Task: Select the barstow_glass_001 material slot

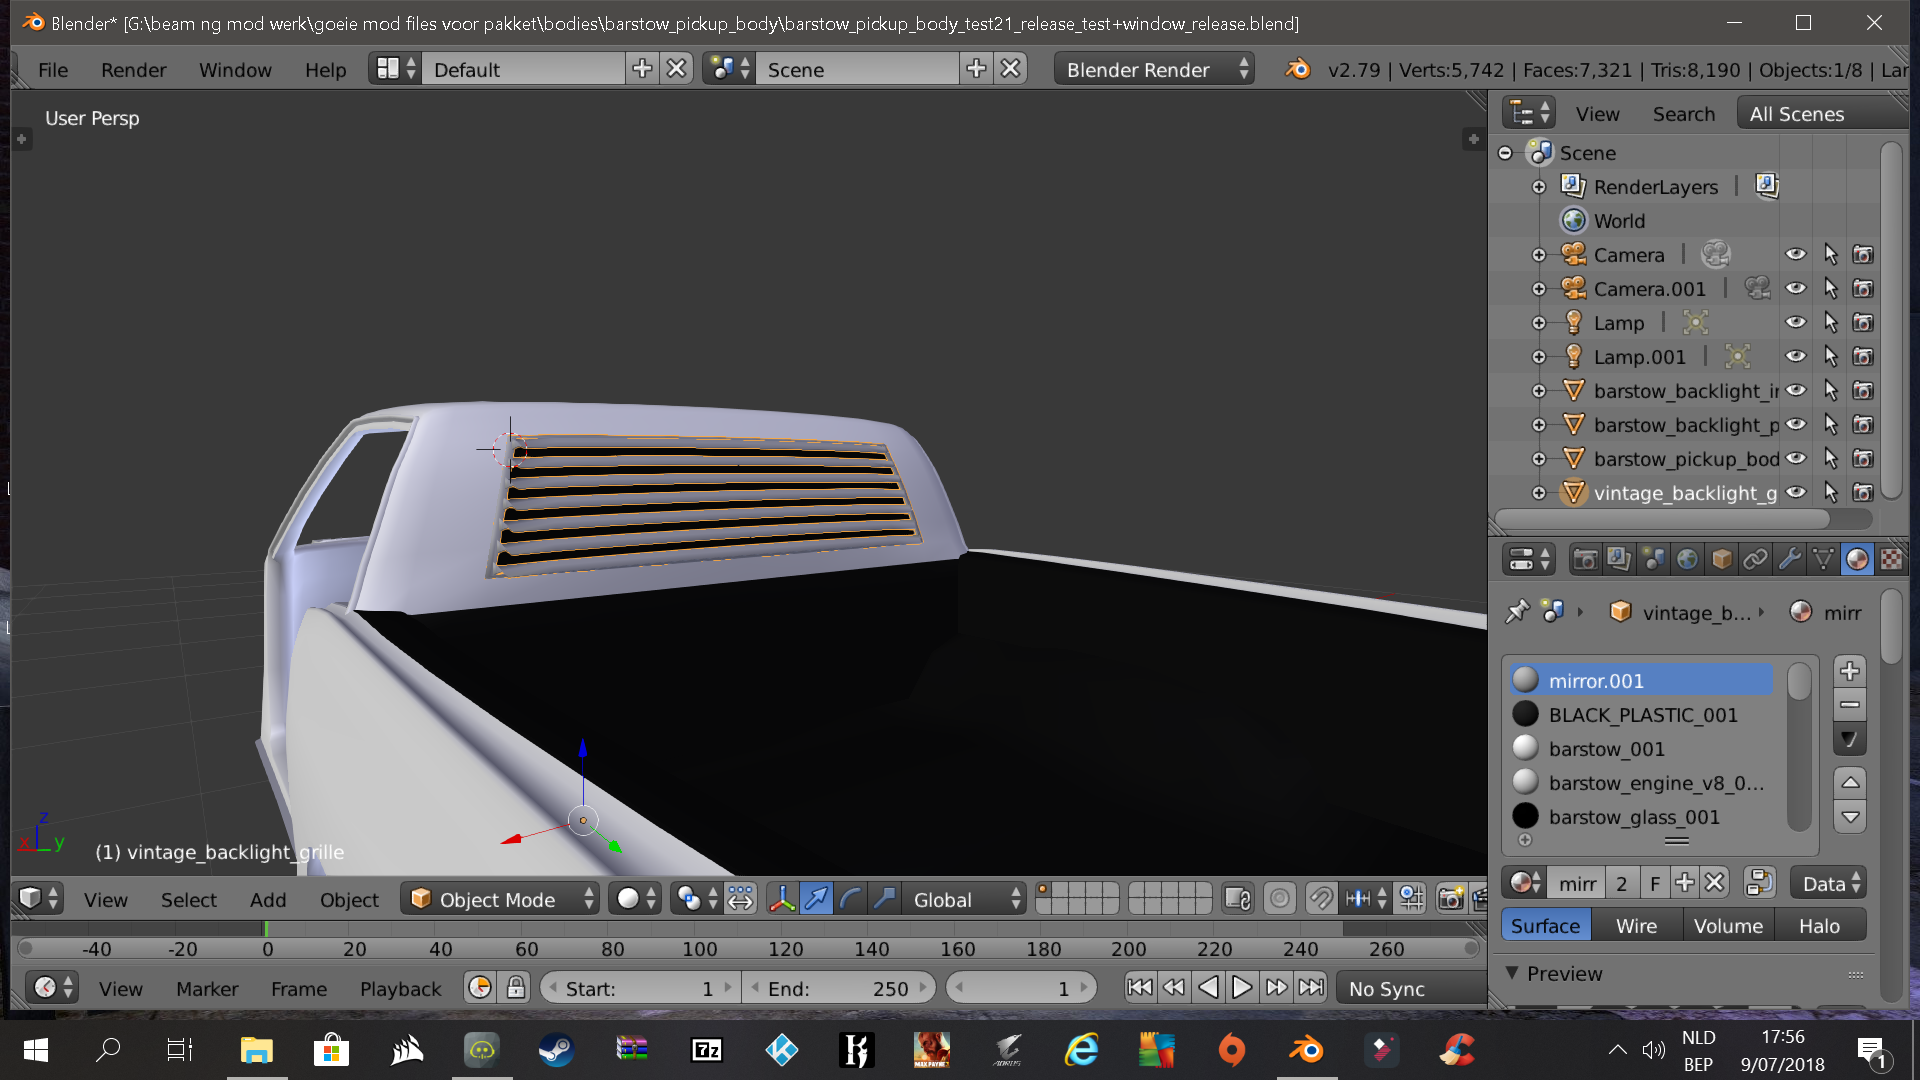Action: coord(1642,816)
